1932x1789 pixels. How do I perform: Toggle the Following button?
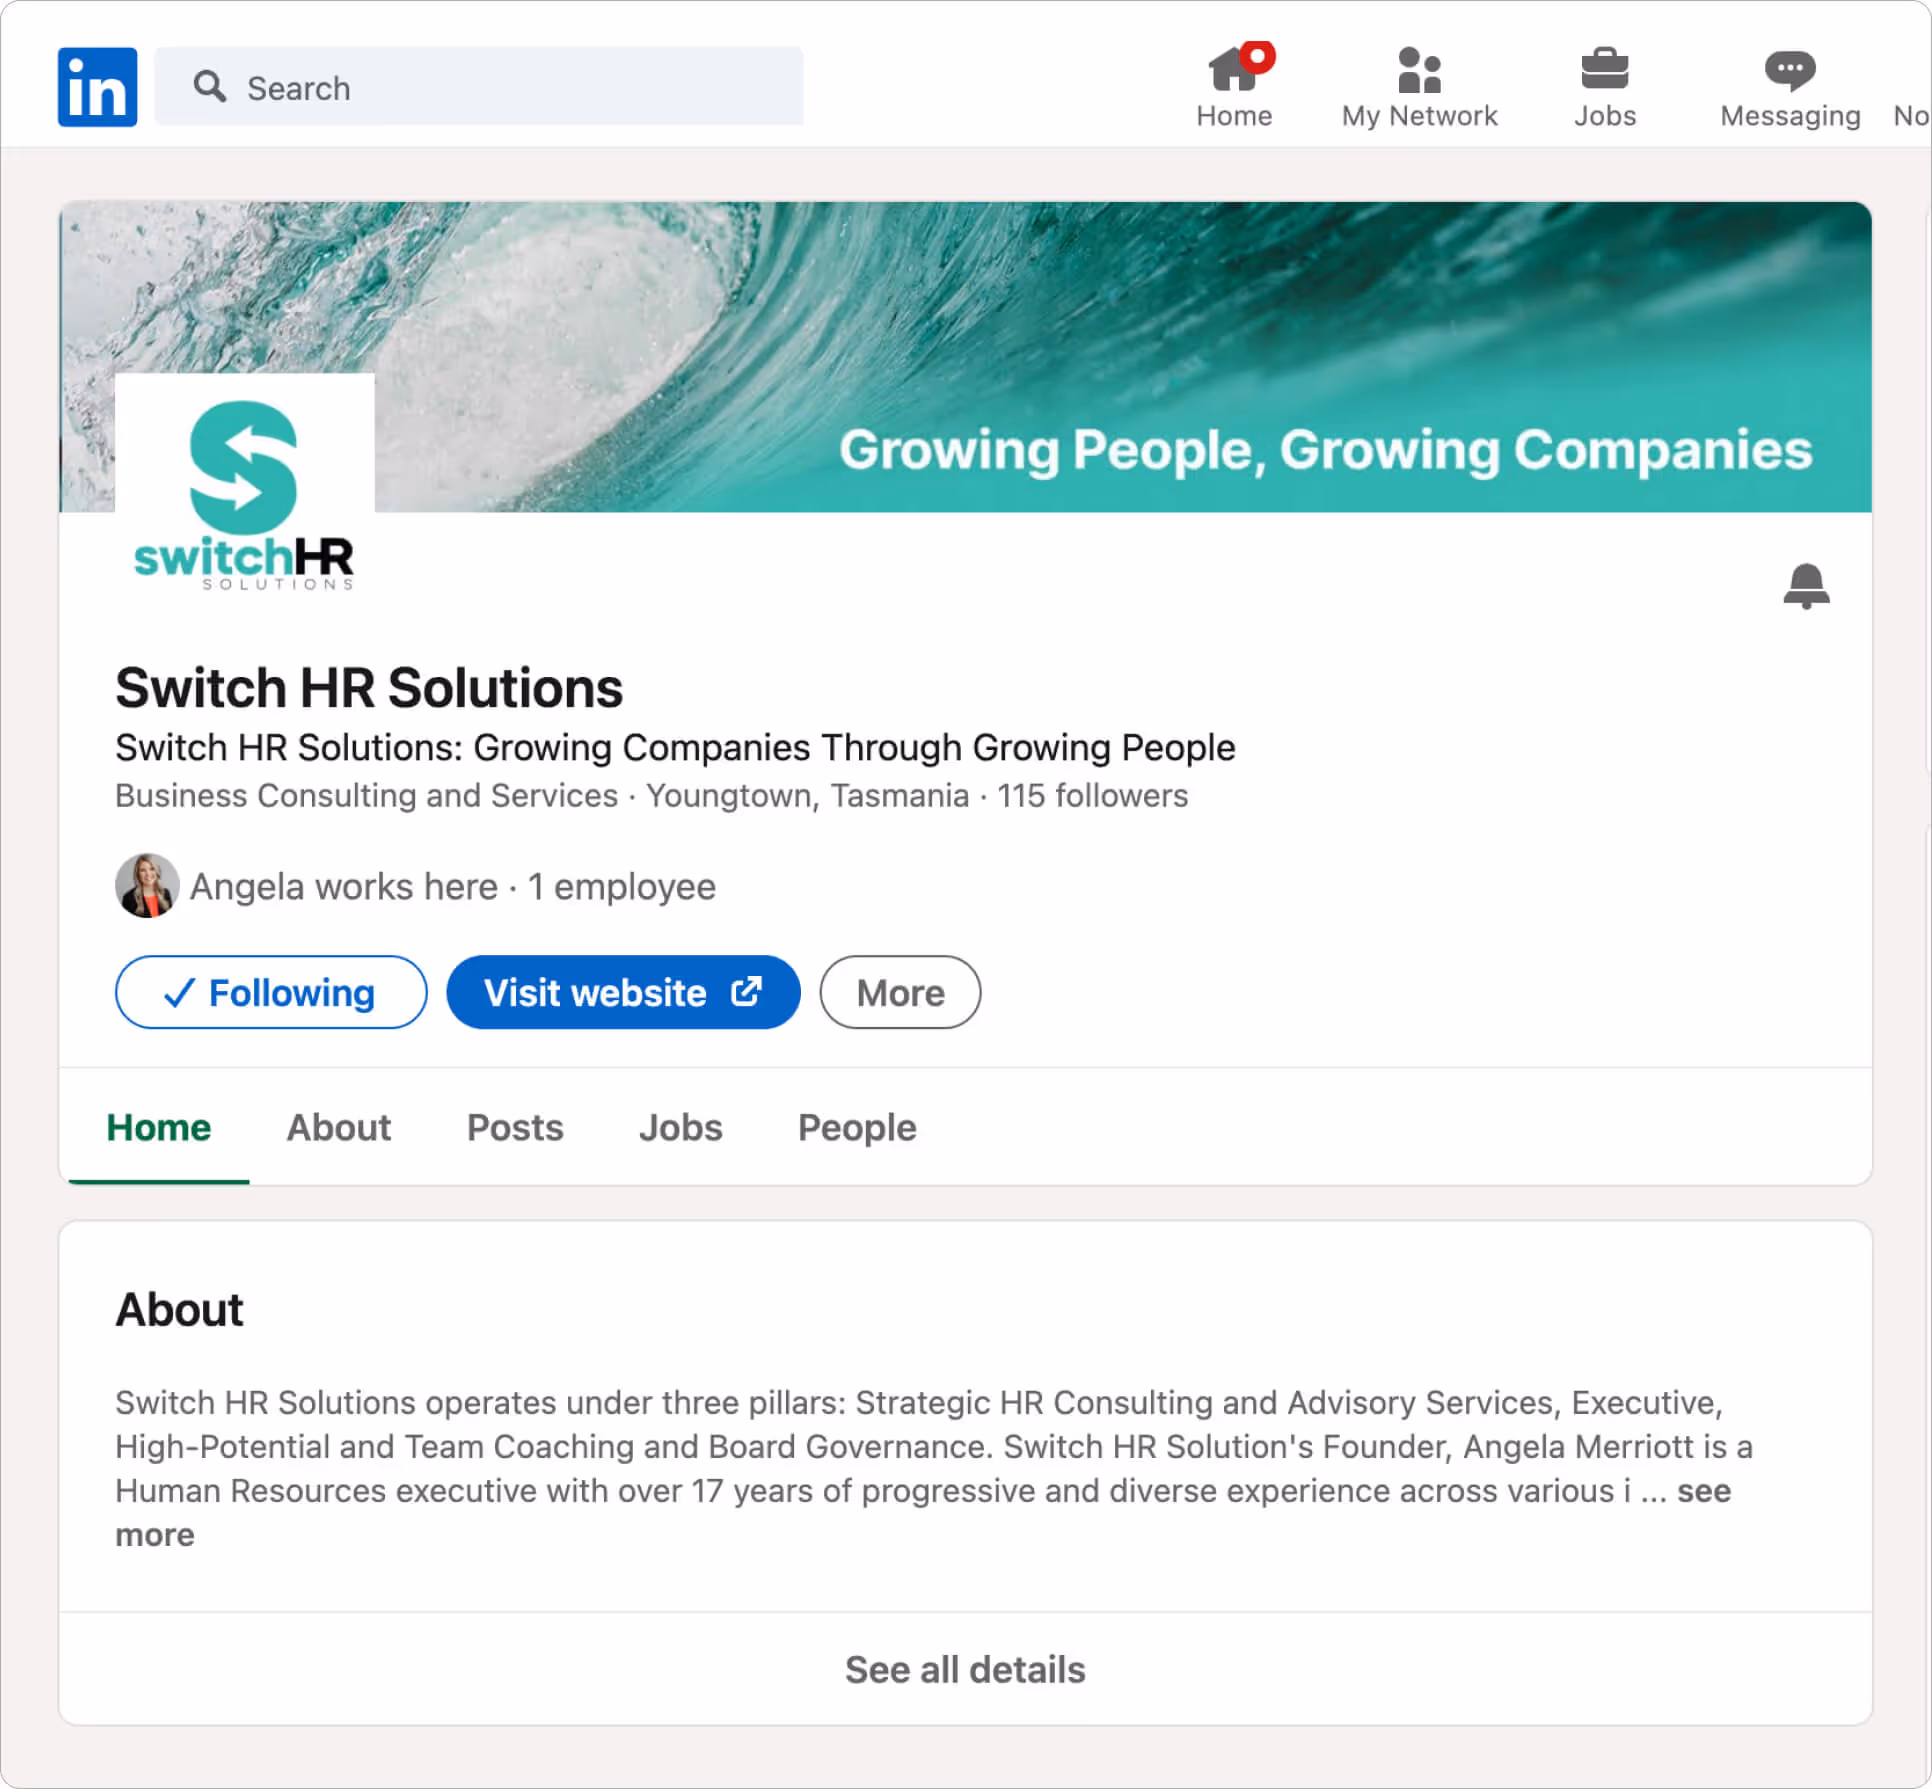tap(271, 992)
